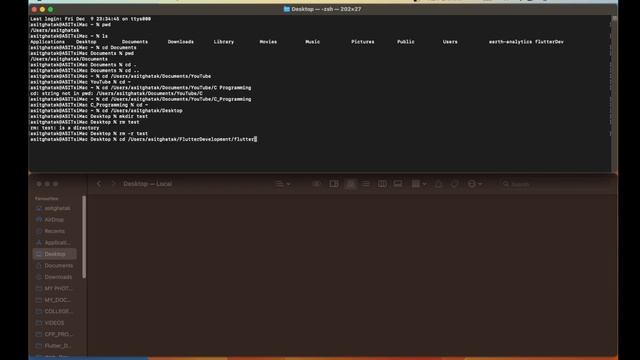Open MY PHOT... folder in Finder sidebar
This screenshot has width=640, height=360.
54,288
